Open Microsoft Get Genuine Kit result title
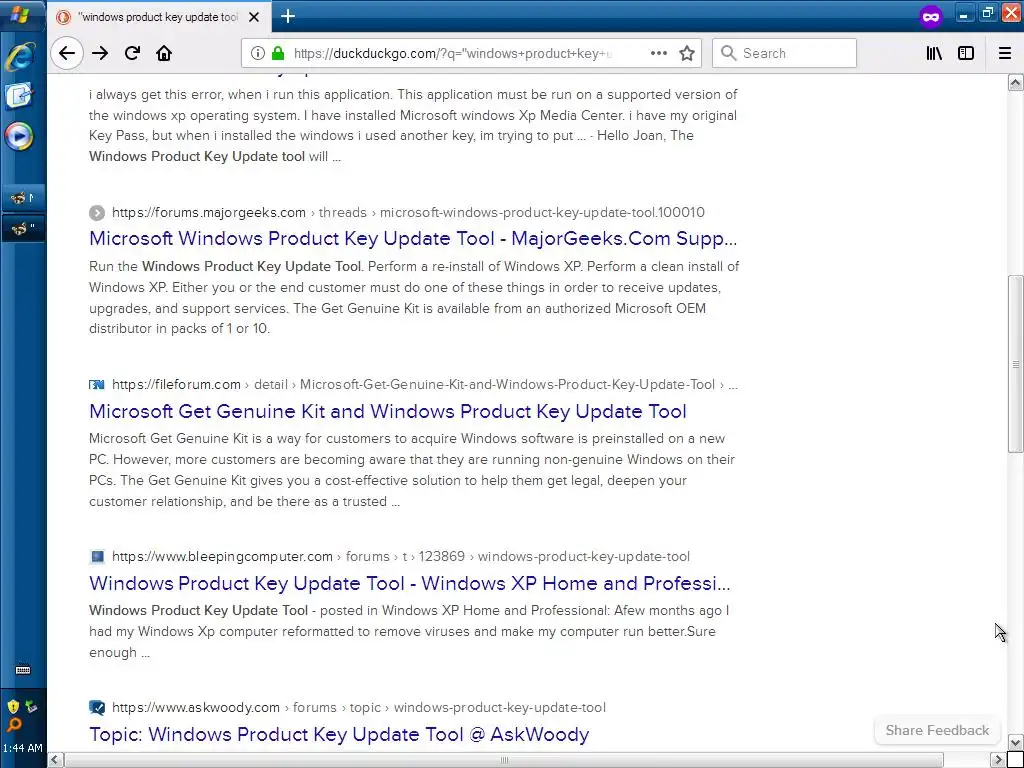This screenshot has width=1024, height=768. coord(388,411)
